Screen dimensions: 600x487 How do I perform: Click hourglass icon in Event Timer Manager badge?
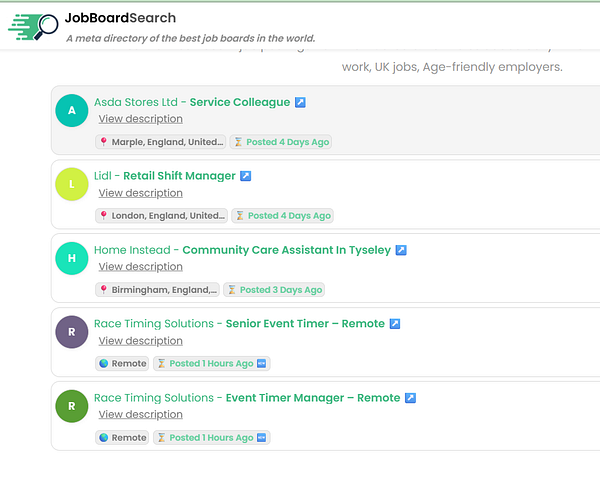[x=161, y=438]
